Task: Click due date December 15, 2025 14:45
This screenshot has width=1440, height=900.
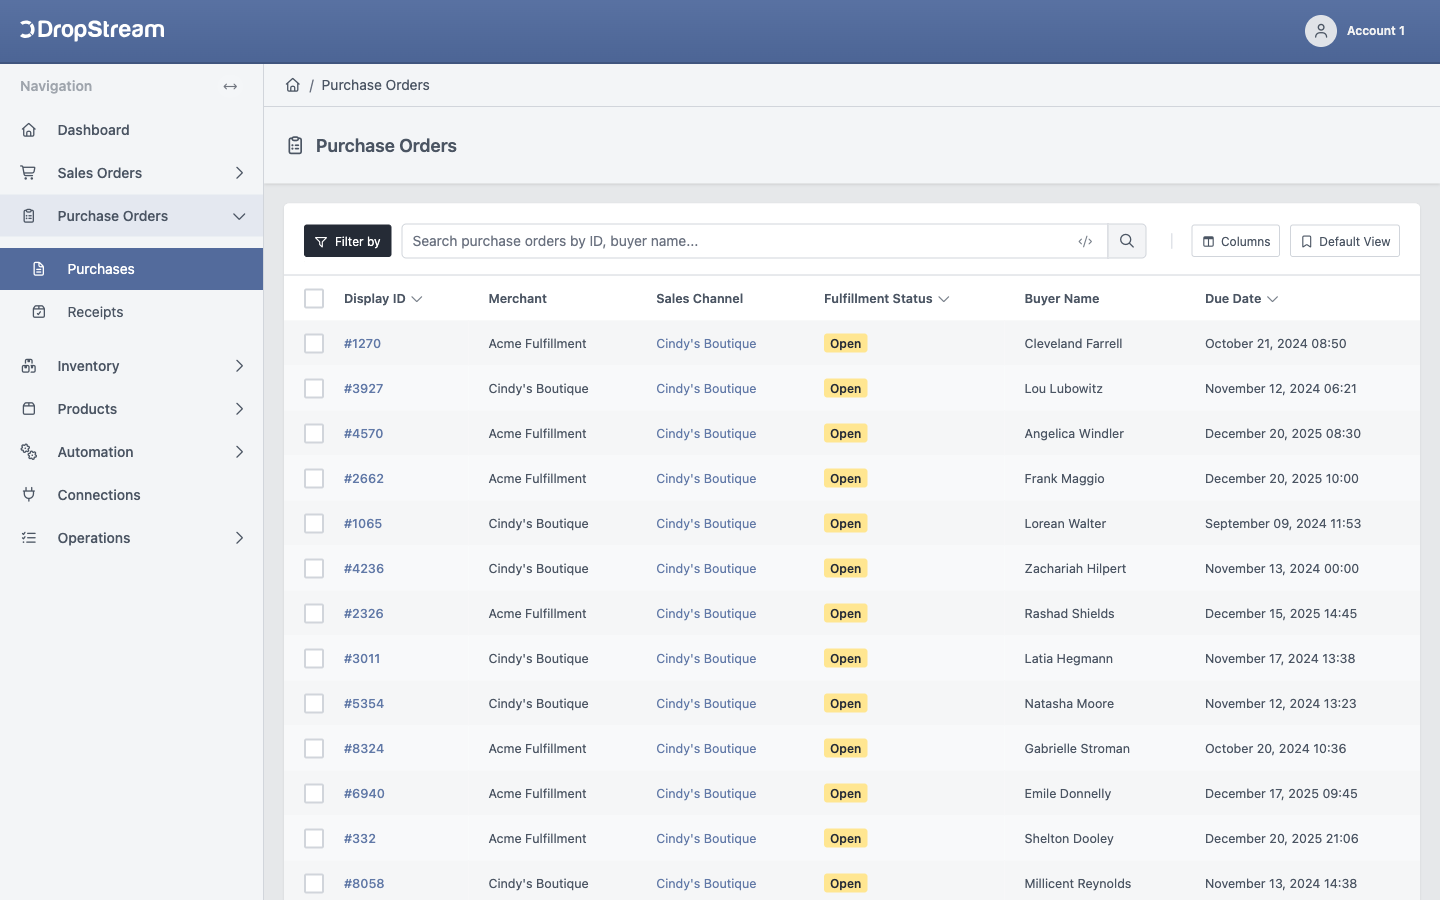Action: 1281,613
